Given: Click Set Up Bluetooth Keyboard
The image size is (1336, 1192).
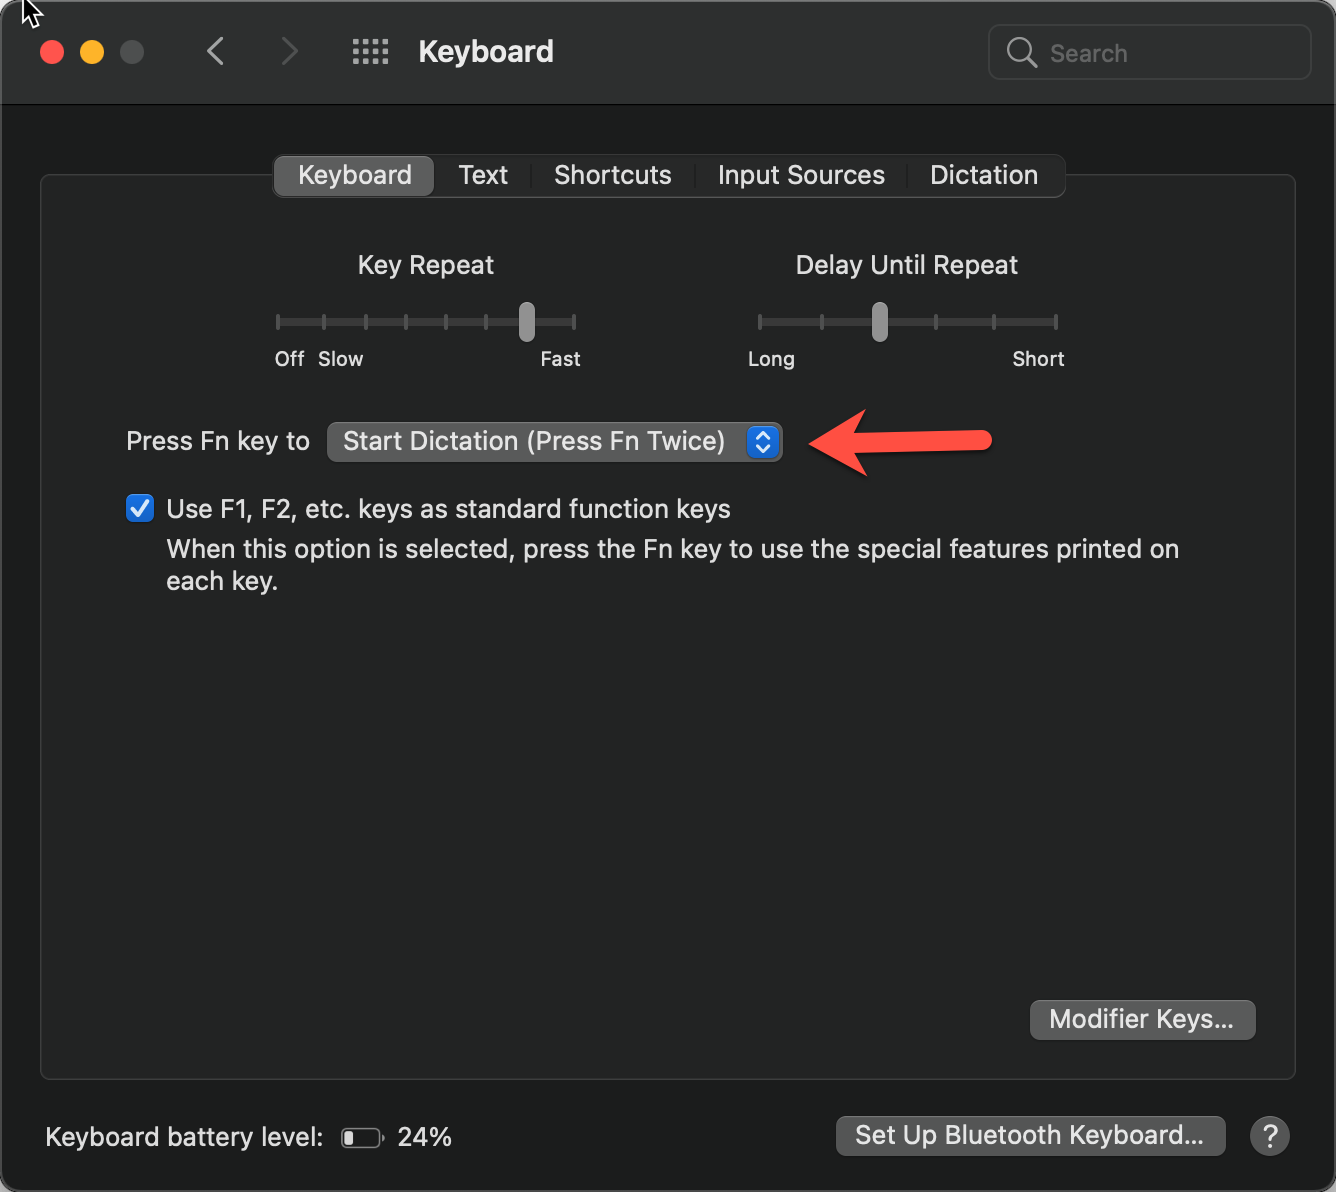Looking at the screenshot, I should pos(1030,1135).
